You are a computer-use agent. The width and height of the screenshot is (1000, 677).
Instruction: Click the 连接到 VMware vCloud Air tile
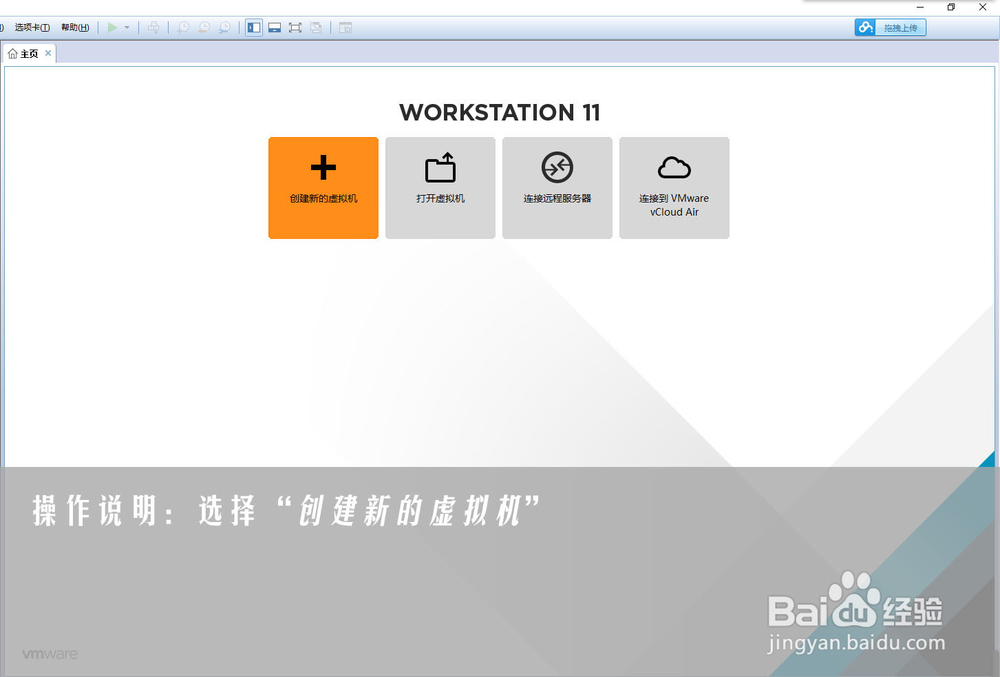tap(674, 188)
